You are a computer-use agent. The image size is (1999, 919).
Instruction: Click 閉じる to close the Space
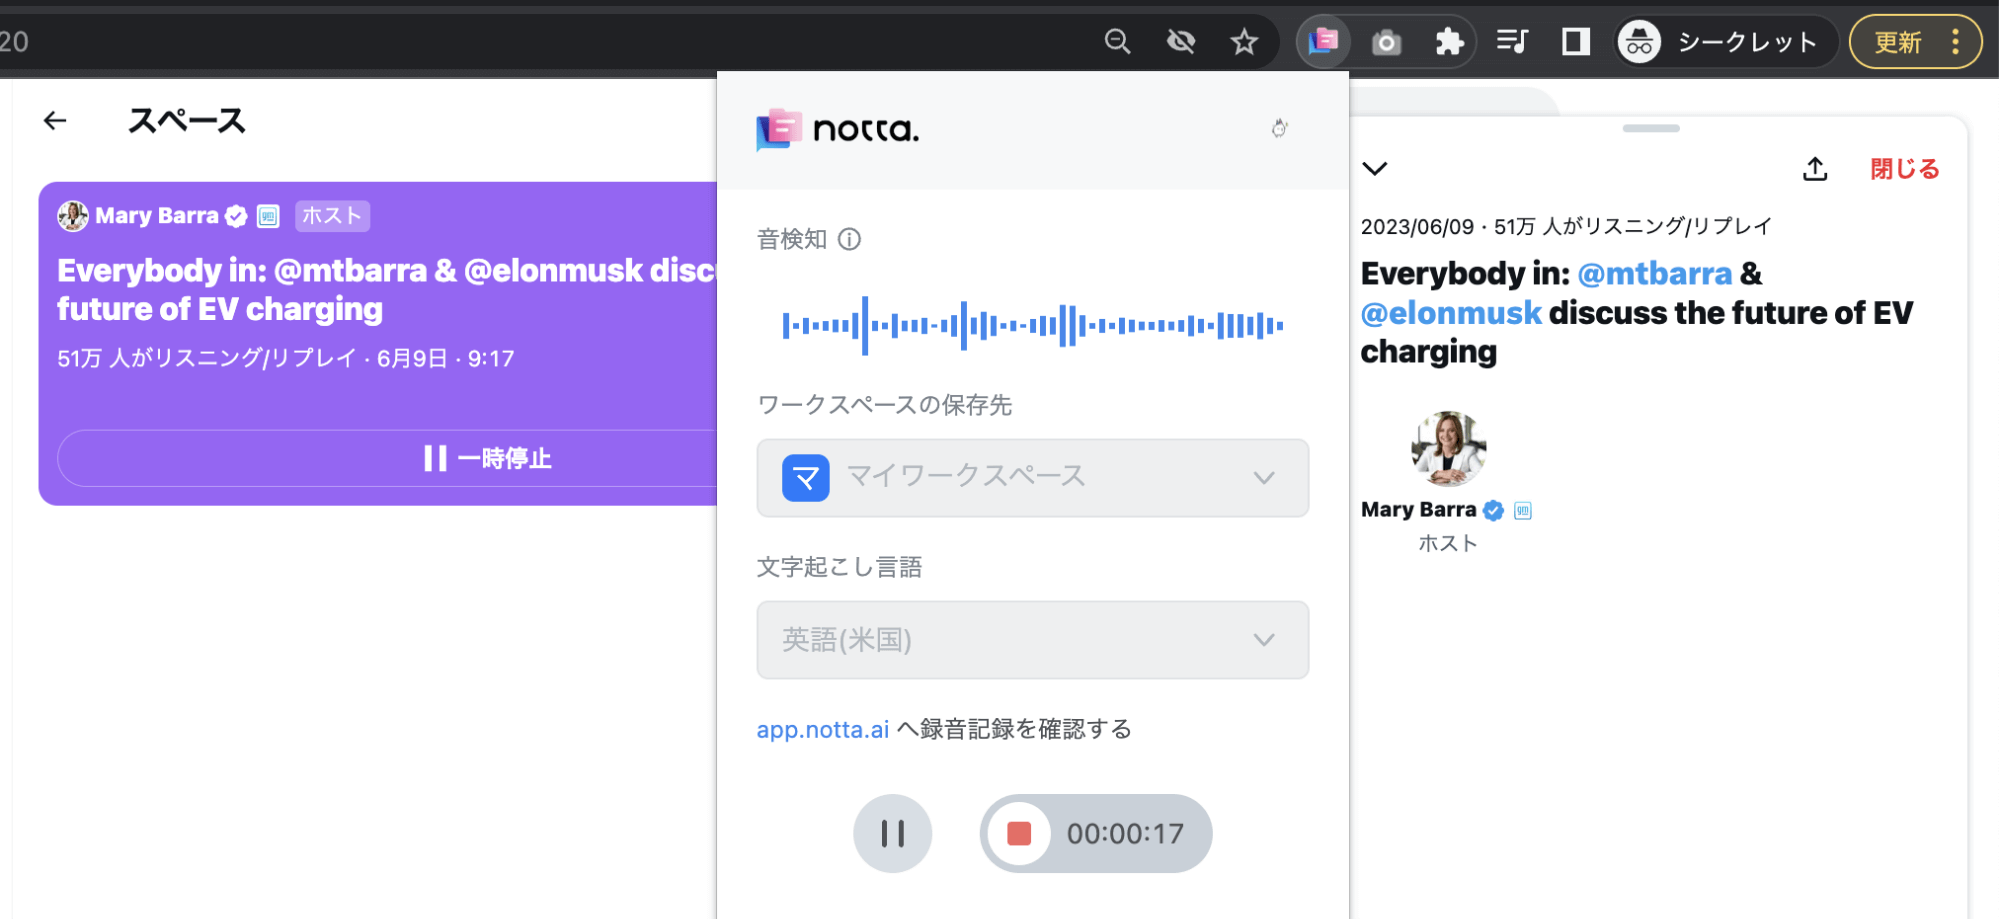click(1905, 169)
